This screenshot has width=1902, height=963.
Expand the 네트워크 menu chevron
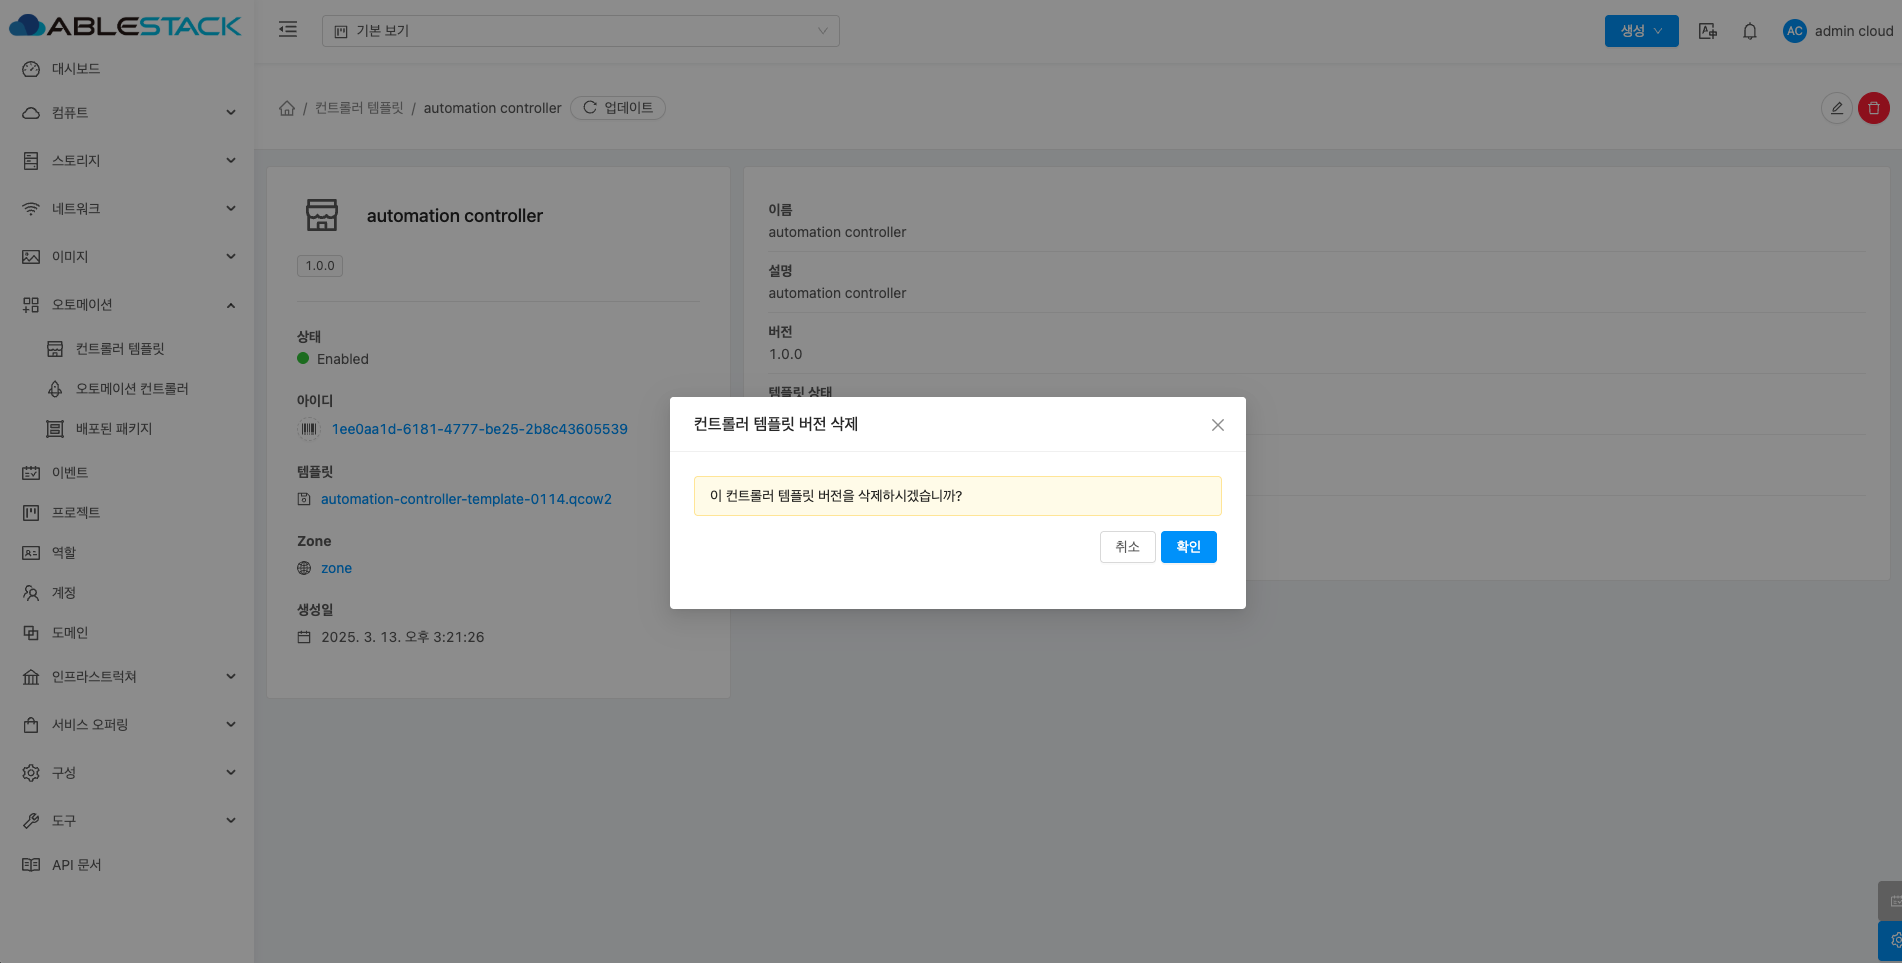231,209
